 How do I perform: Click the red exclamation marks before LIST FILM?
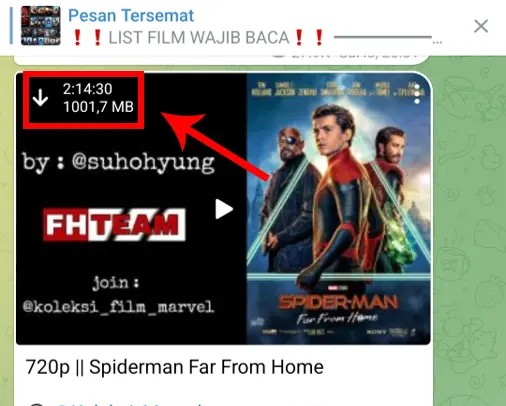pyautogui.click(x=87, y=37)
